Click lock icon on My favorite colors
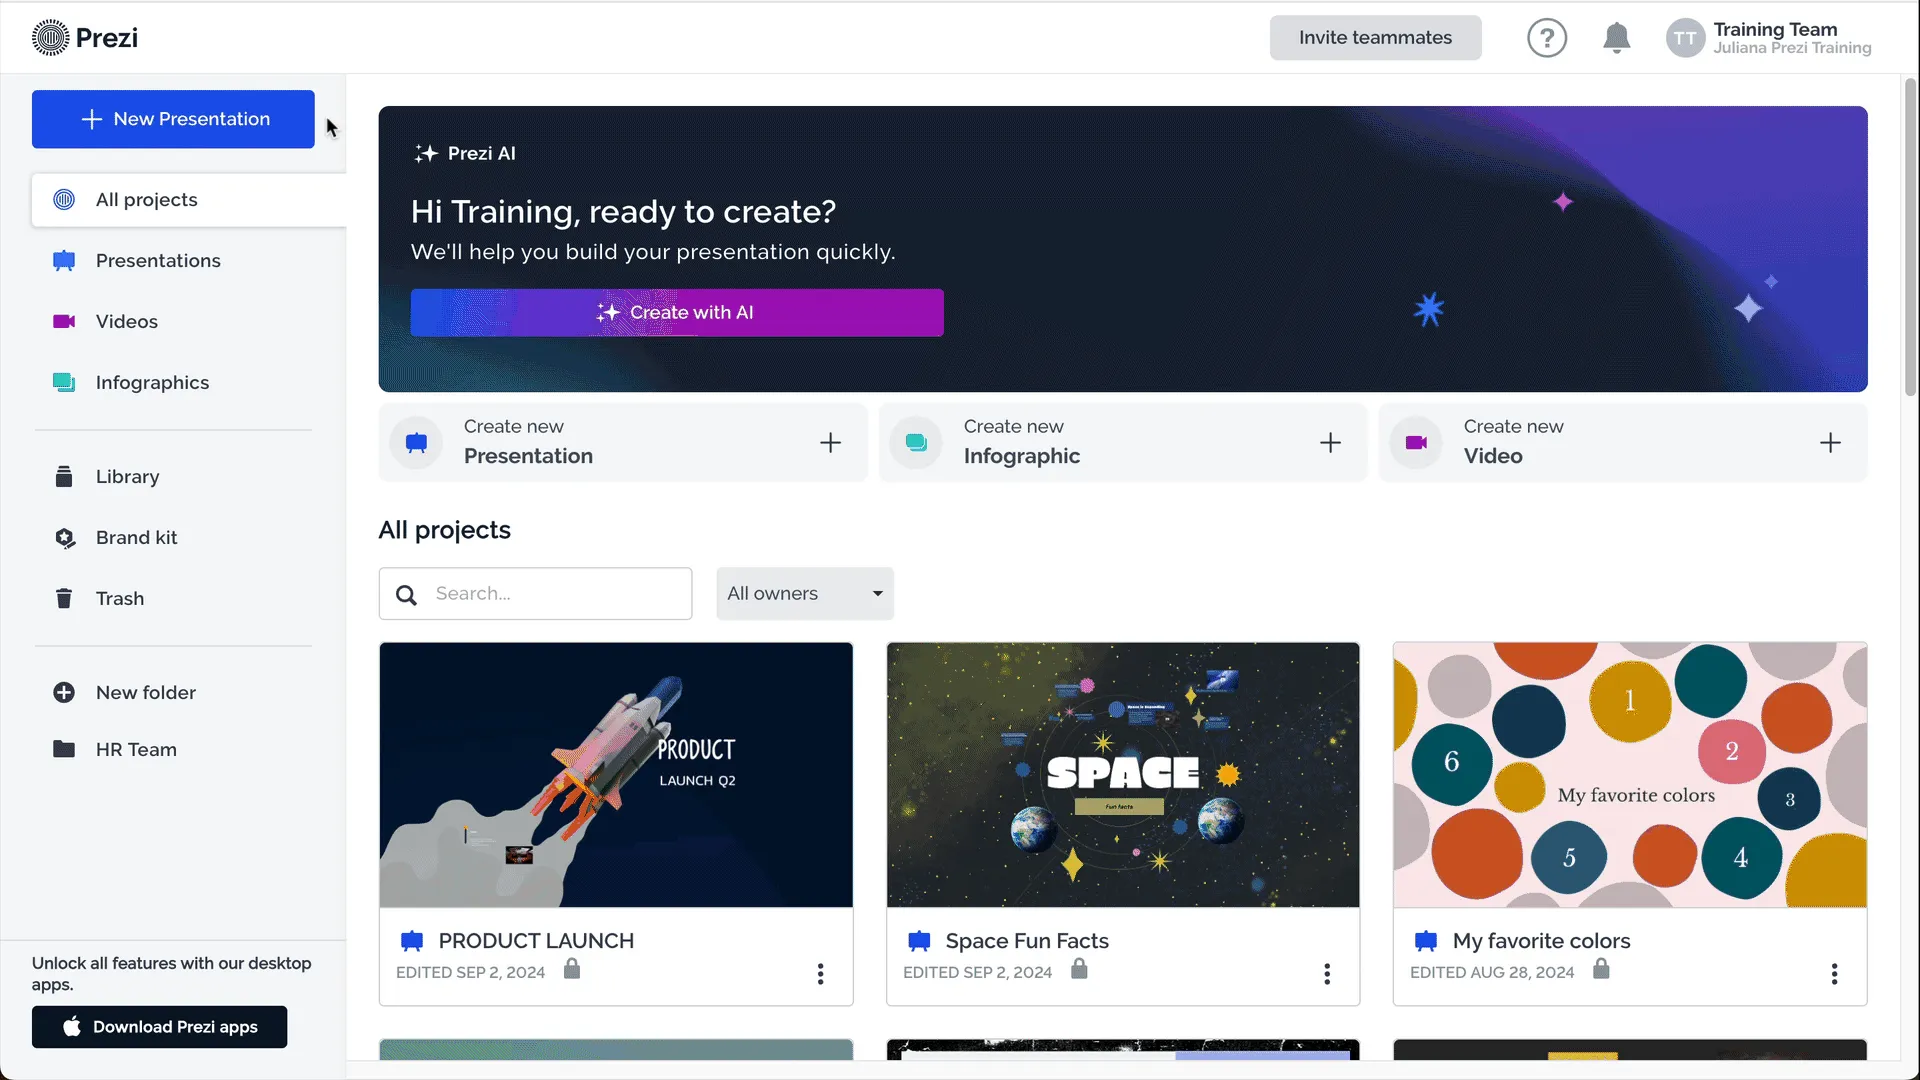 click(x=1601, y=969)
